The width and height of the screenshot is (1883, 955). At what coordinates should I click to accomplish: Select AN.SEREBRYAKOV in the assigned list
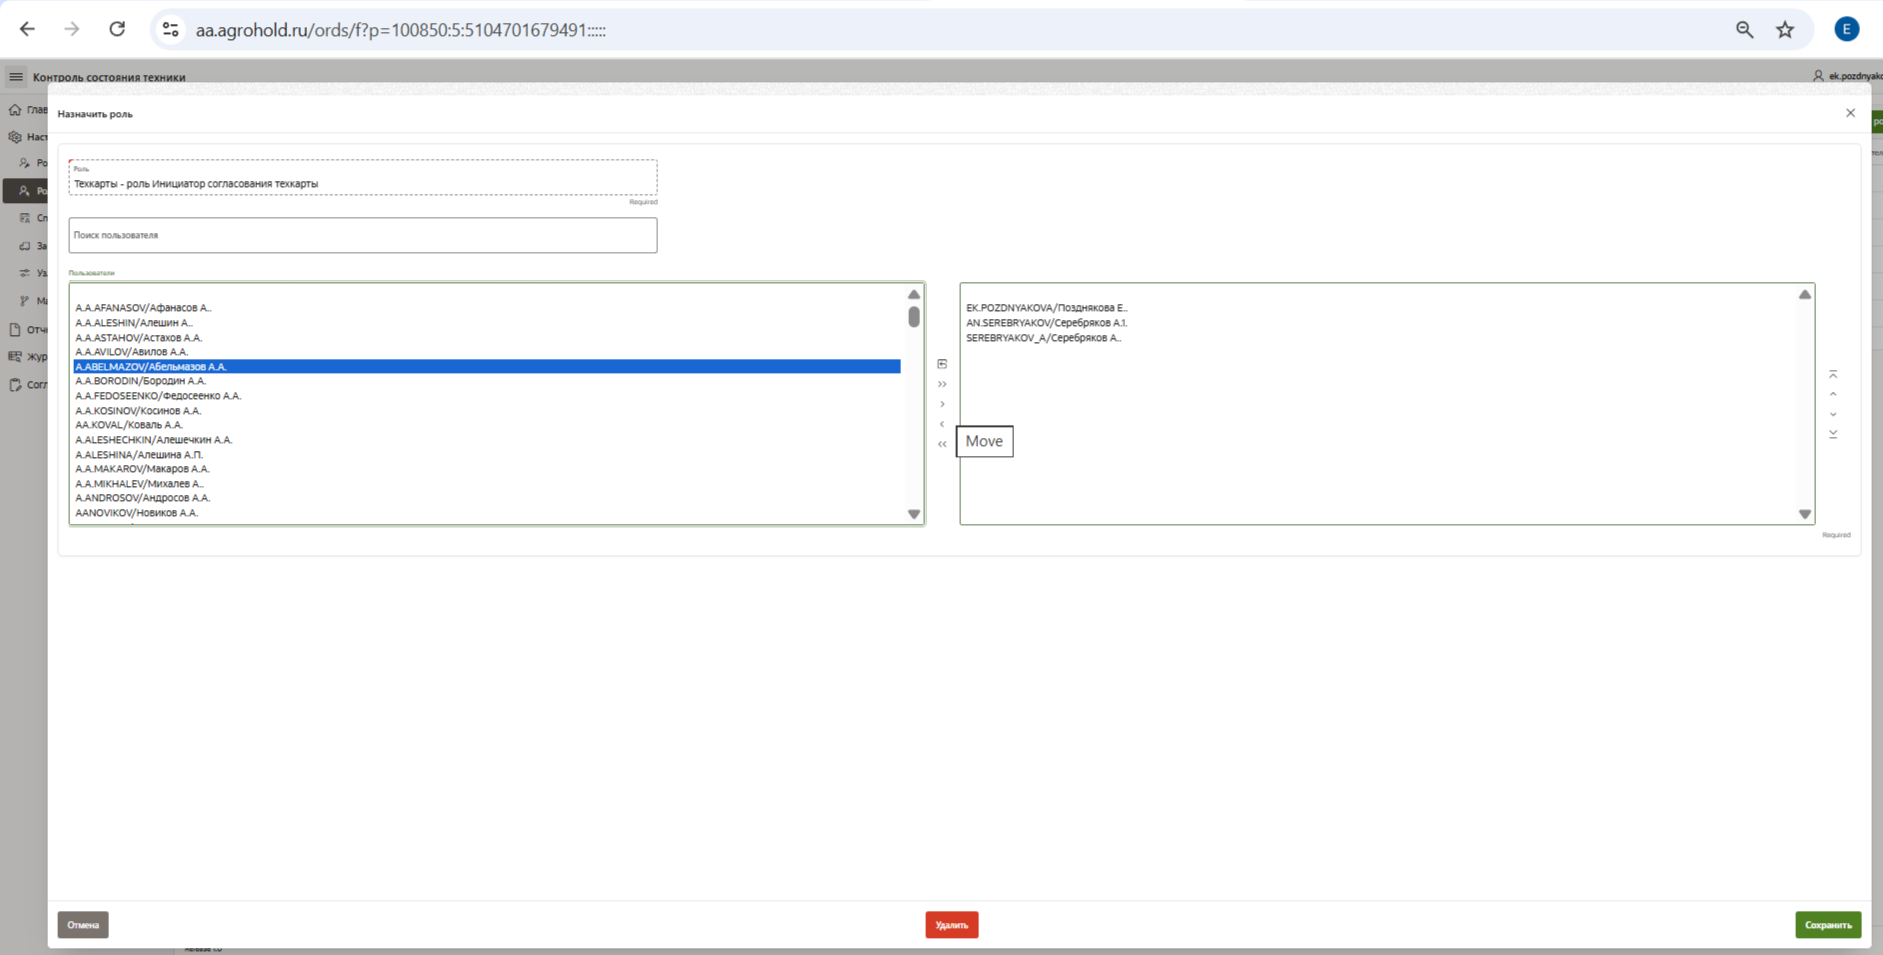click(1046, 323)
